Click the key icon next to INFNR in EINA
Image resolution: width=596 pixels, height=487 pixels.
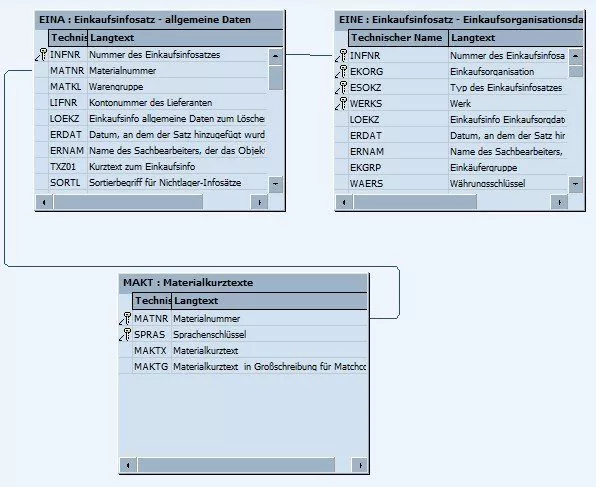click(41, 55)
